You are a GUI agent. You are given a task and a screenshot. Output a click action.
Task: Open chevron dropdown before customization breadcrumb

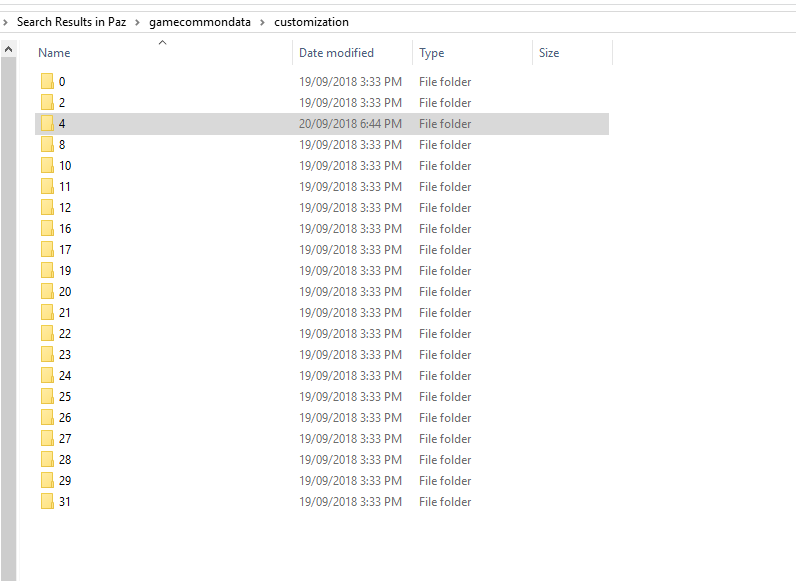pyautogui.click(x=264, y=22)
